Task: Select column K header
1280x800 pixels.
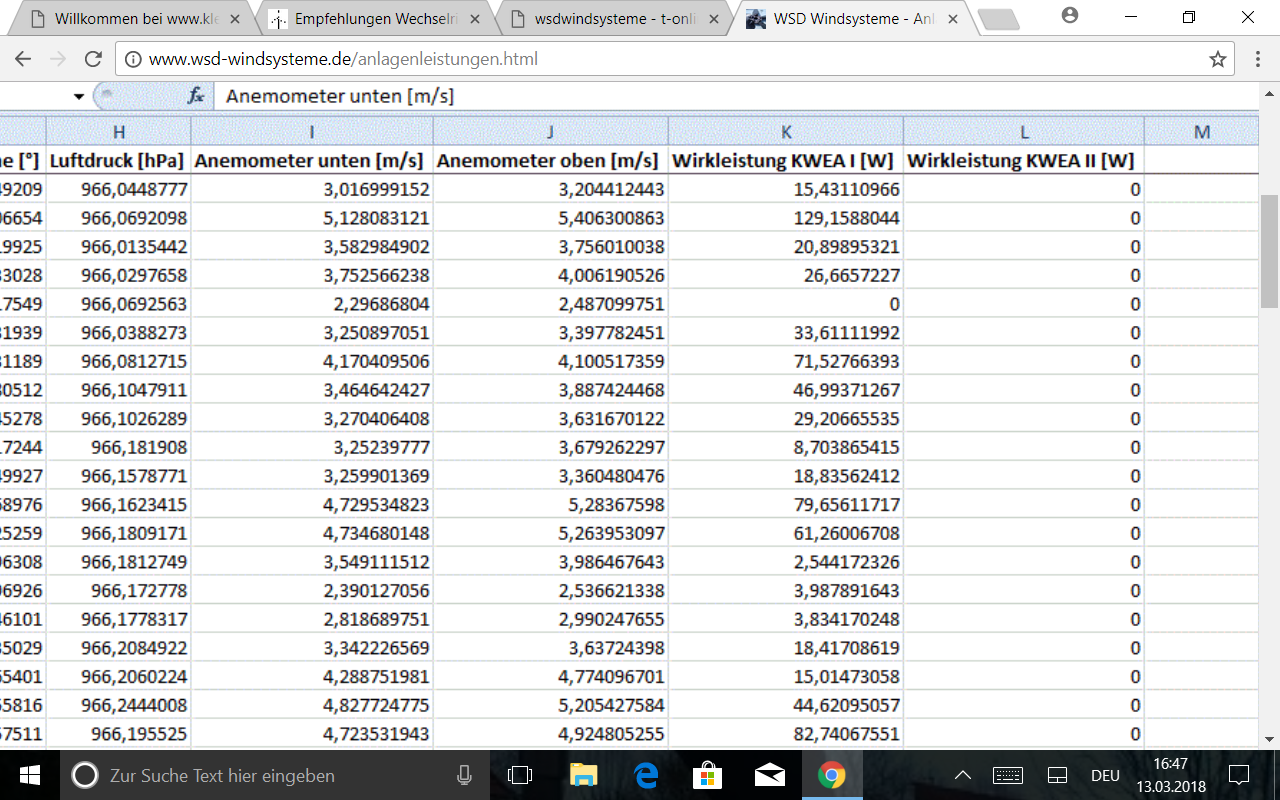Action: click(786, 132)
